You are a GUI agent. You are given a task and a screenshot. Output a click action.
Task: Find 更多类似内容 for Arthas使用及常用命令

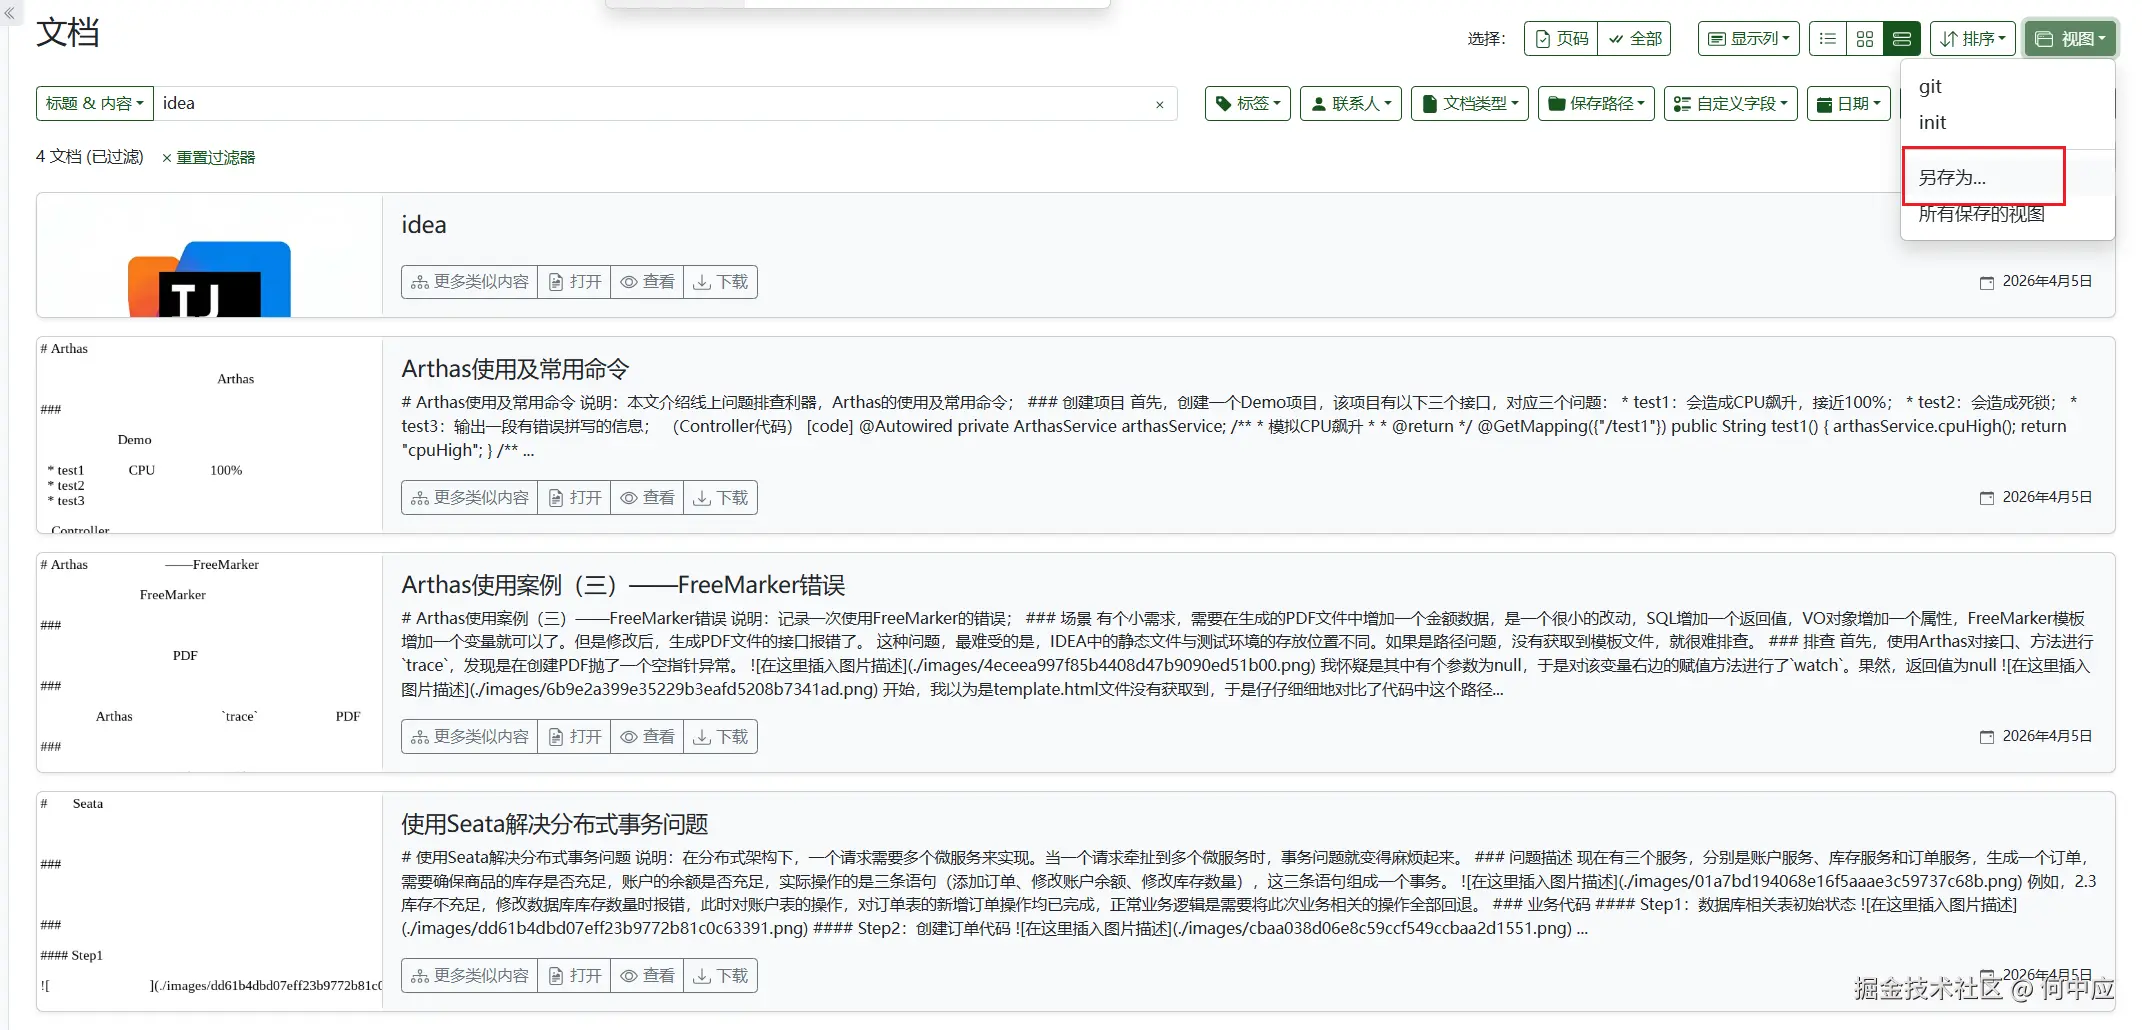pyautogui.click(x=468, y=497)
